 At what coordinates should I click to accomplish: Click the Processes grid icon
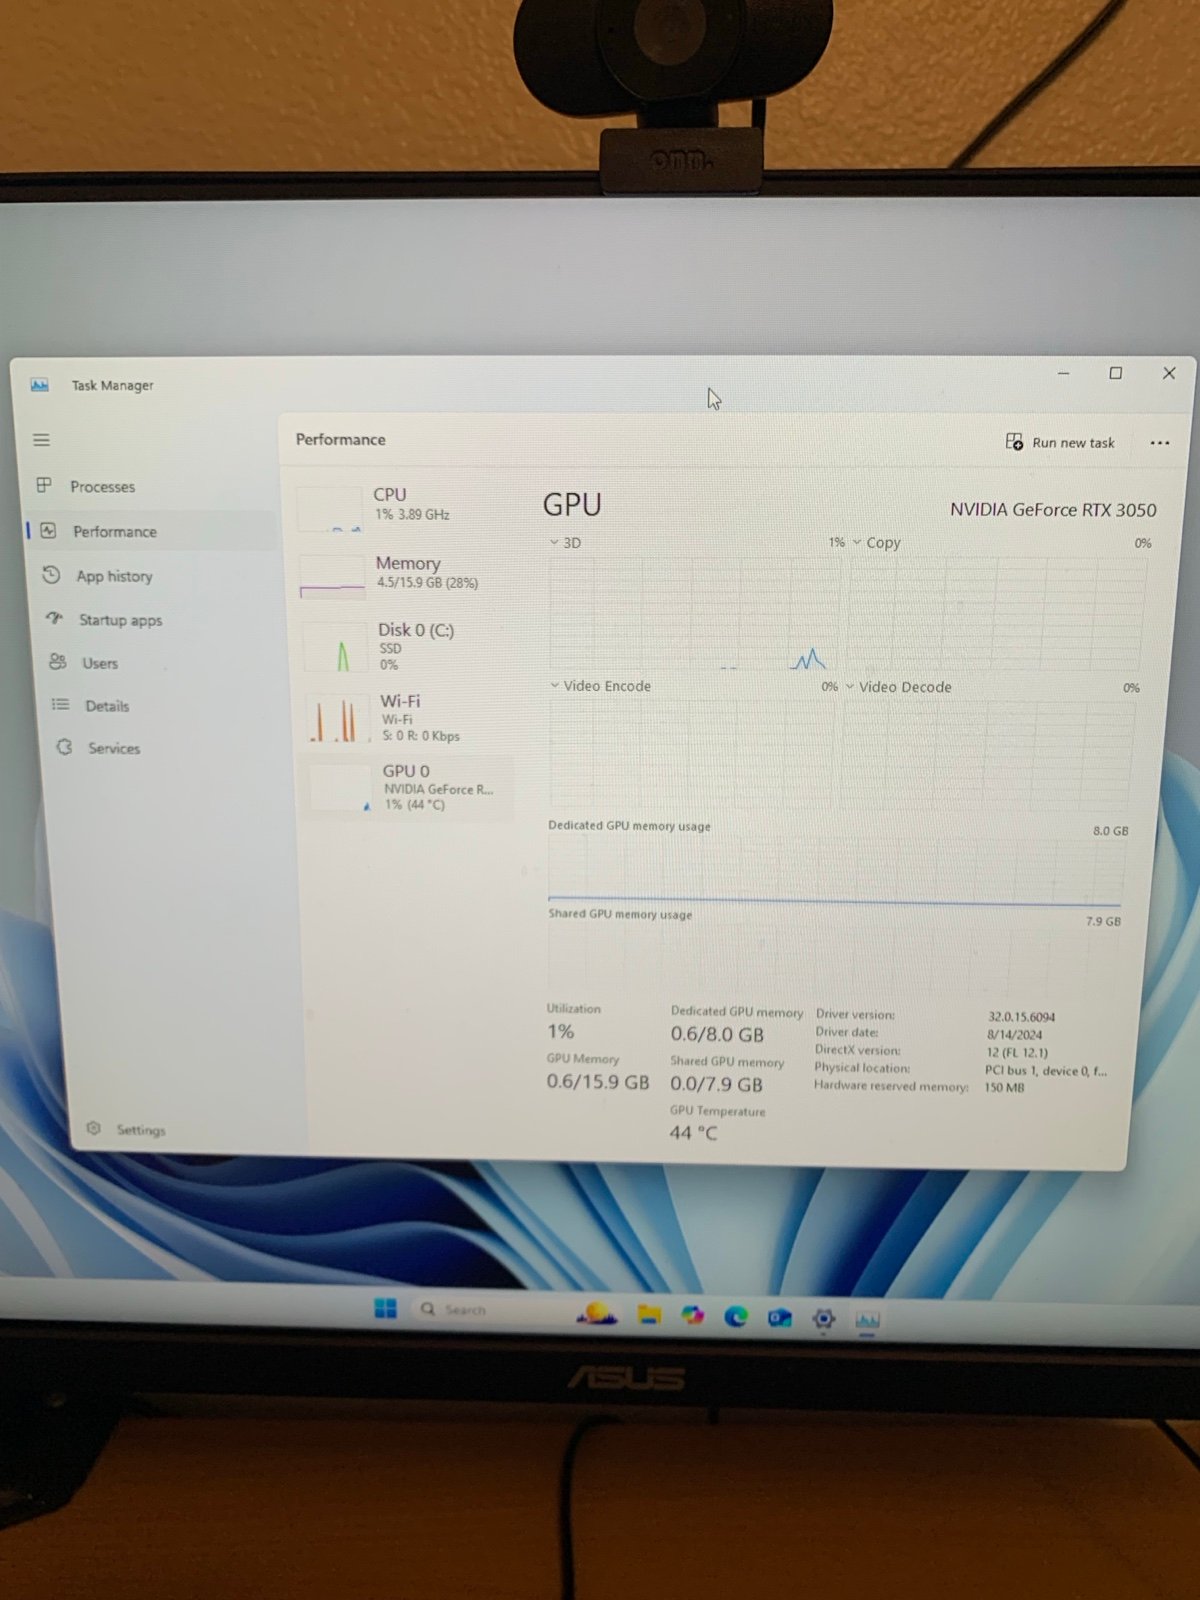point(44,486)
